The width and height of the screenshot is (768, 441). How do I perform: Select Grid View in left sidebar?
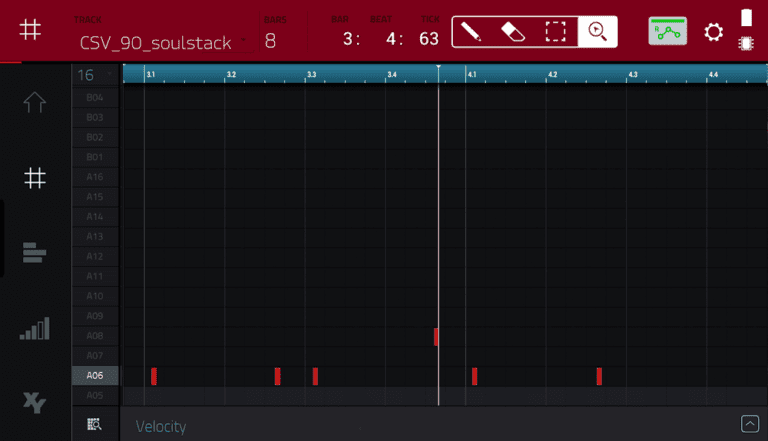coord(34,178)
